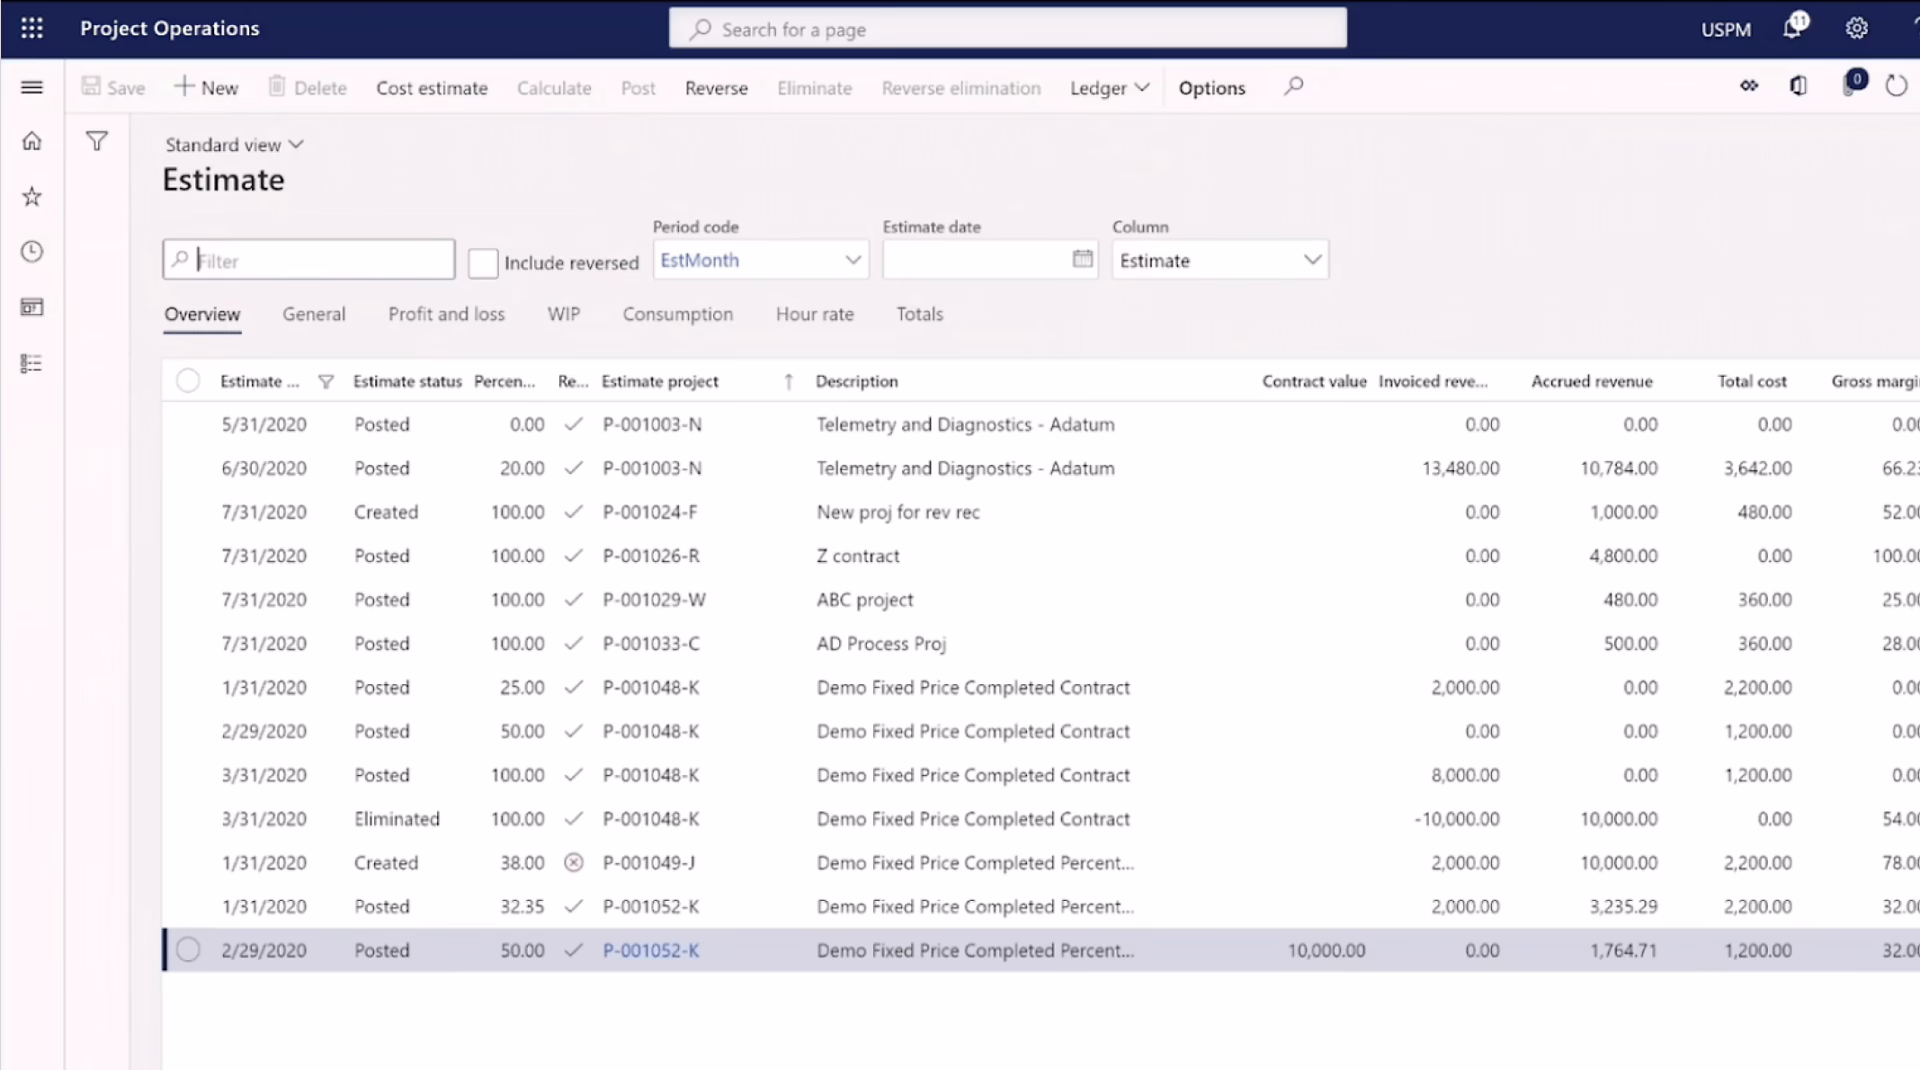The width and height of the screenshot is (1920, 1070).
Task: Open the P-001052-K project link
Action: pos(651,950)
